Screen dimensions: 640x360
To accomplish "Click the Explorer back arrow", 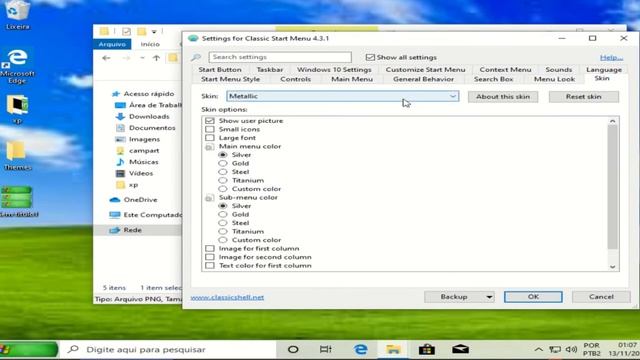I will pyautogui.click(x=106, y=58).
